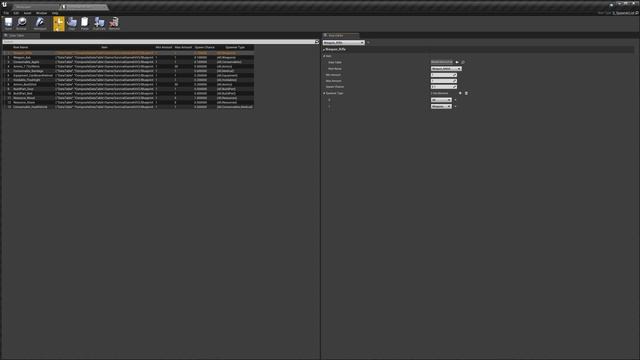Viewport: 640px width, 360px height.
Task: Collapse the Spawner Type array property
Action: click(324, 93)
